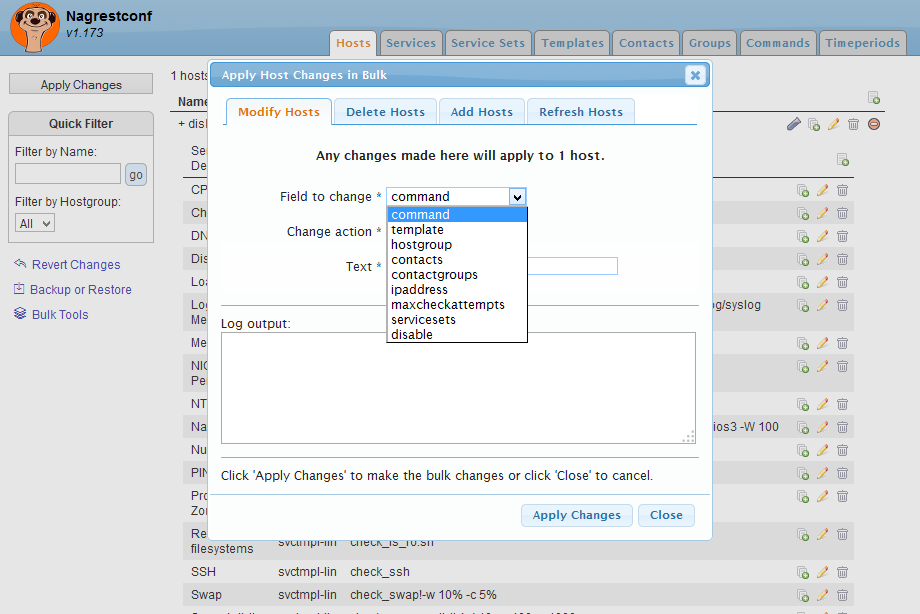
Task: Click inside the Log output text area
Action: click(458, 388)
